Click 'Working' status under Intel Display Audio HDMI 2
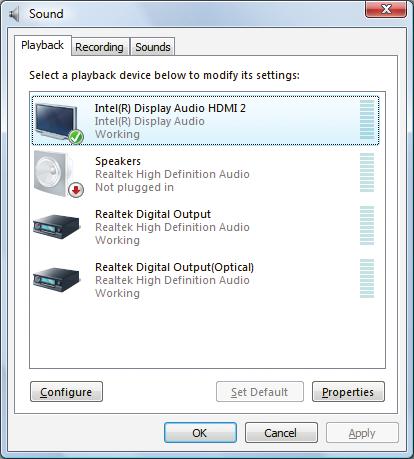The height and width of the screenshot is (459, 414). pyautogui.click(x=117, y=134)
